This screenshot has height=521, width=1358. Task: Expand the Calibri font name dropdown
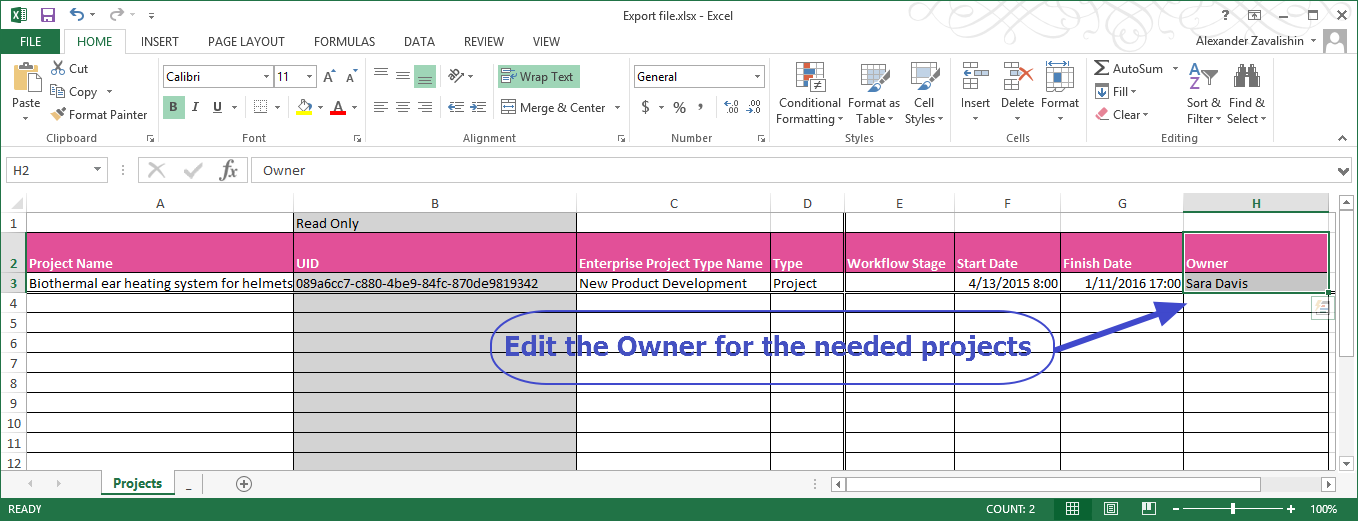(x=266, y=77)
